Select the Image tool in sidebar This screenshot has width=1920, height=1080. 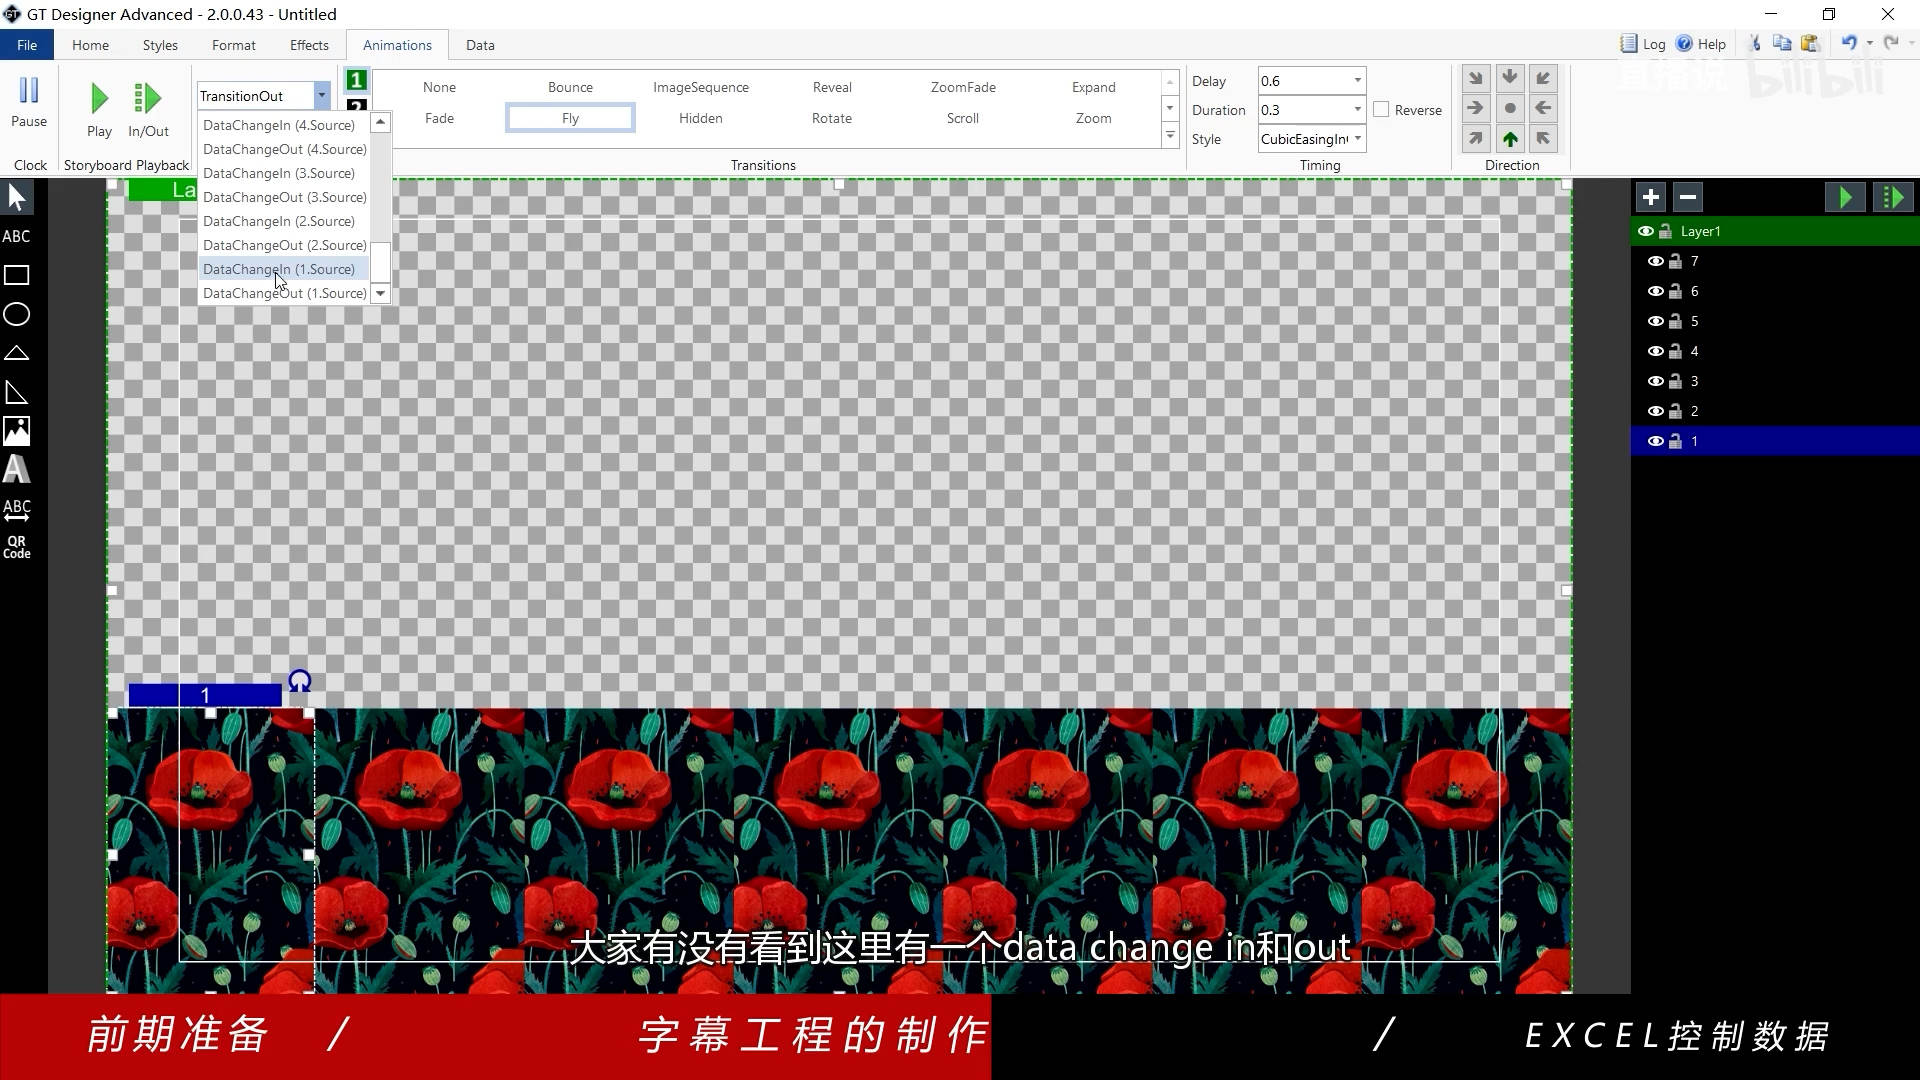point(17,431)
